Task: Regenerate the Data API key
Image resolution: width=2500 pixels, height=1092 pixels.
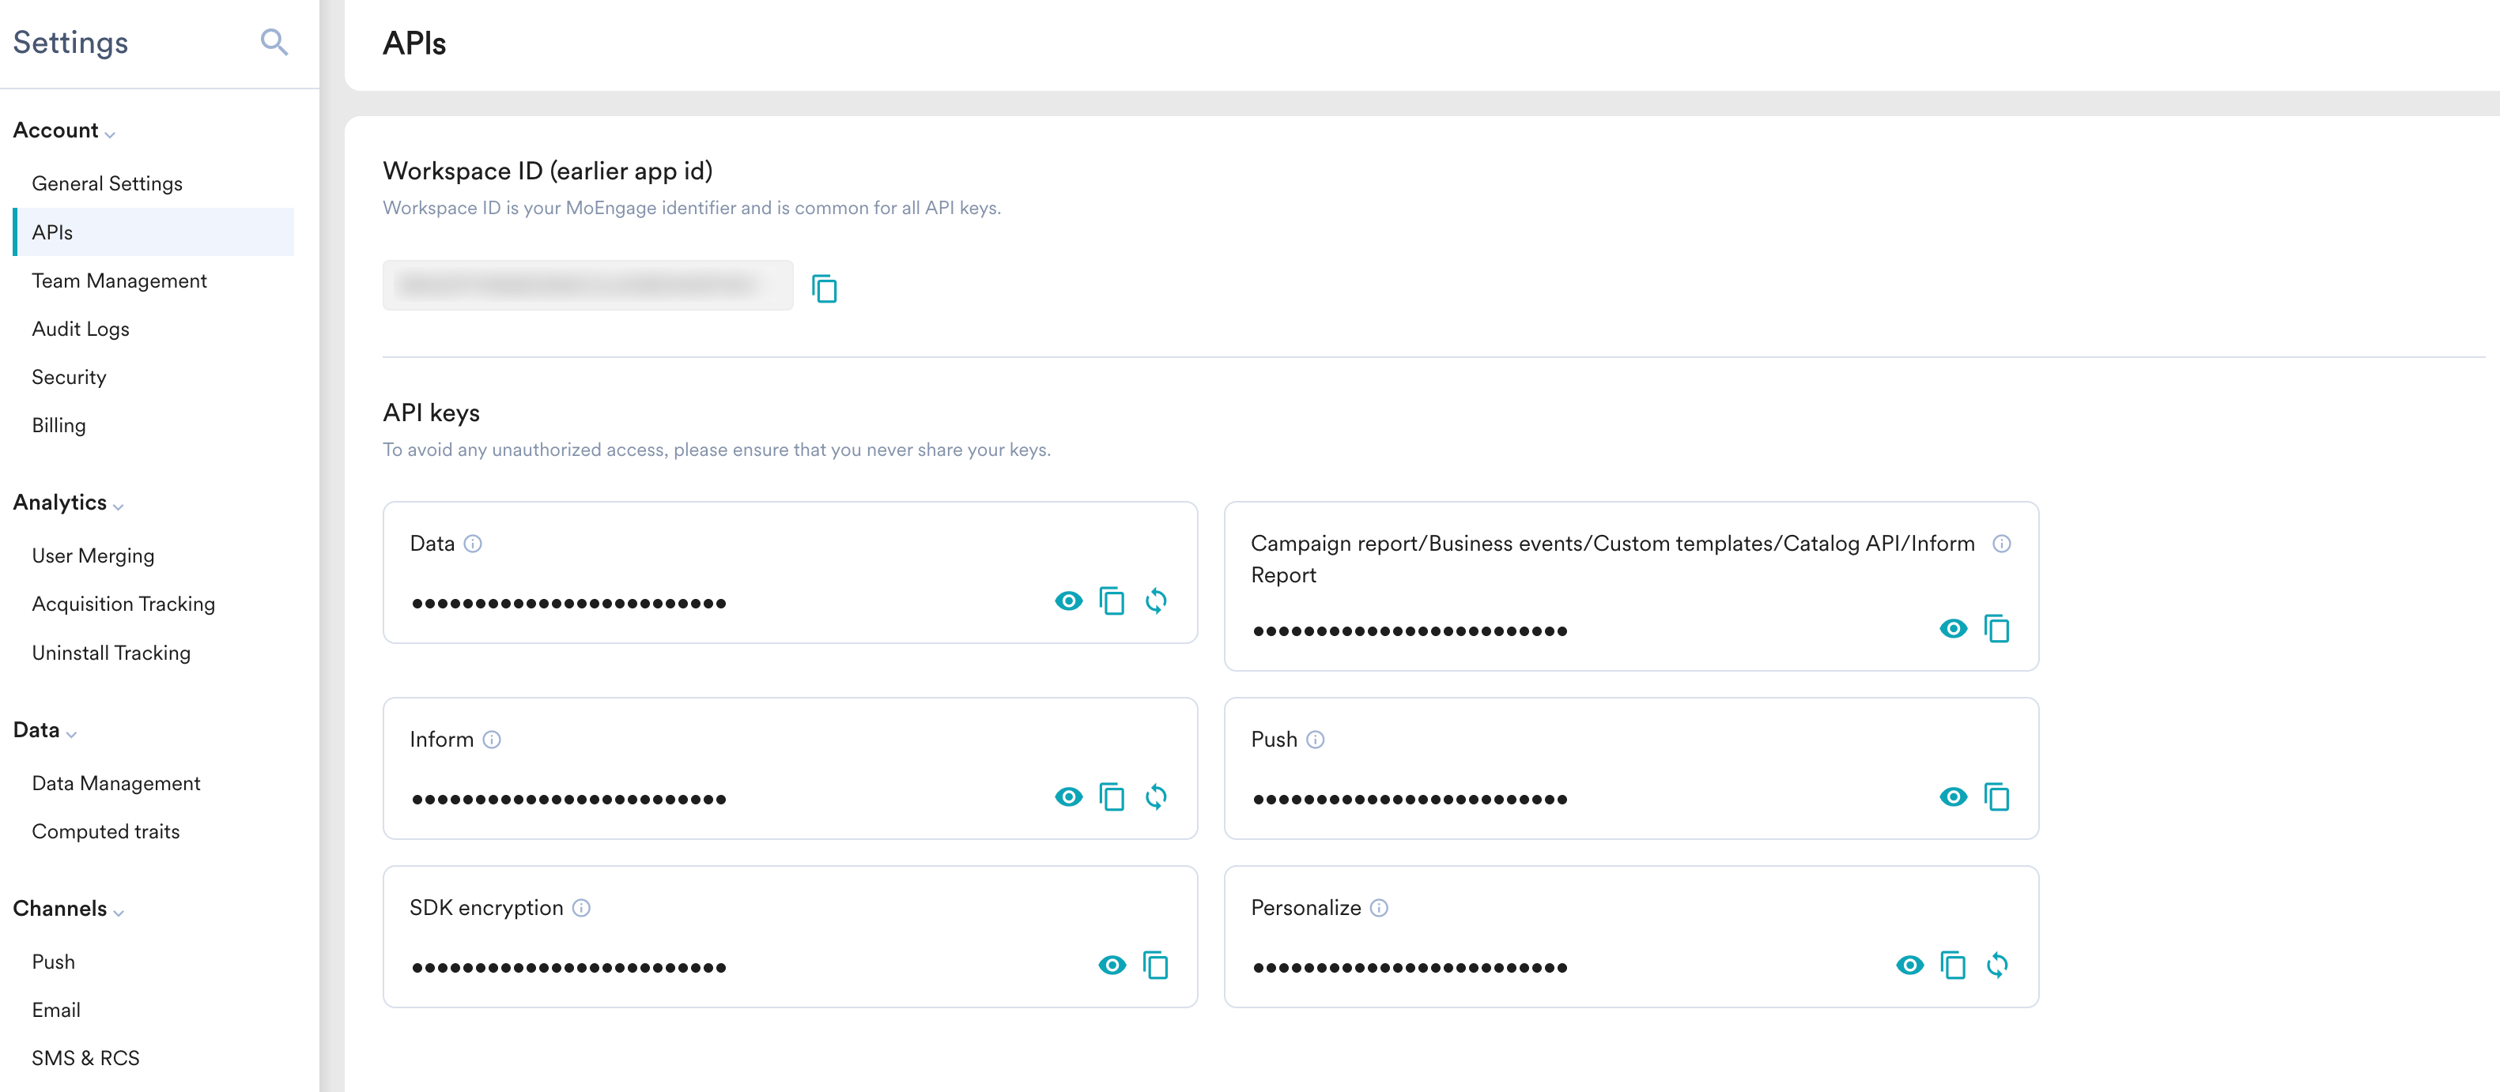Action: click(x=1156, y=601)
